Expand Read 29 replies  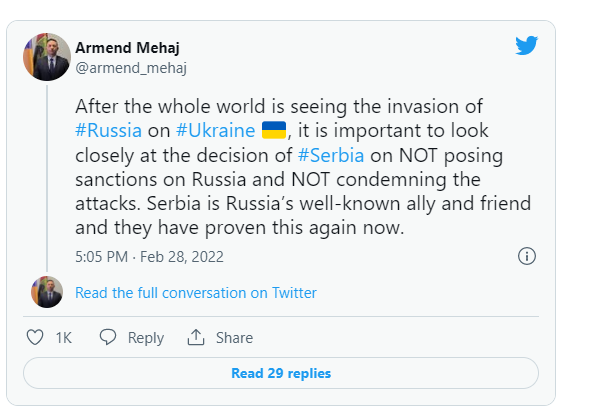click(281, 373)
